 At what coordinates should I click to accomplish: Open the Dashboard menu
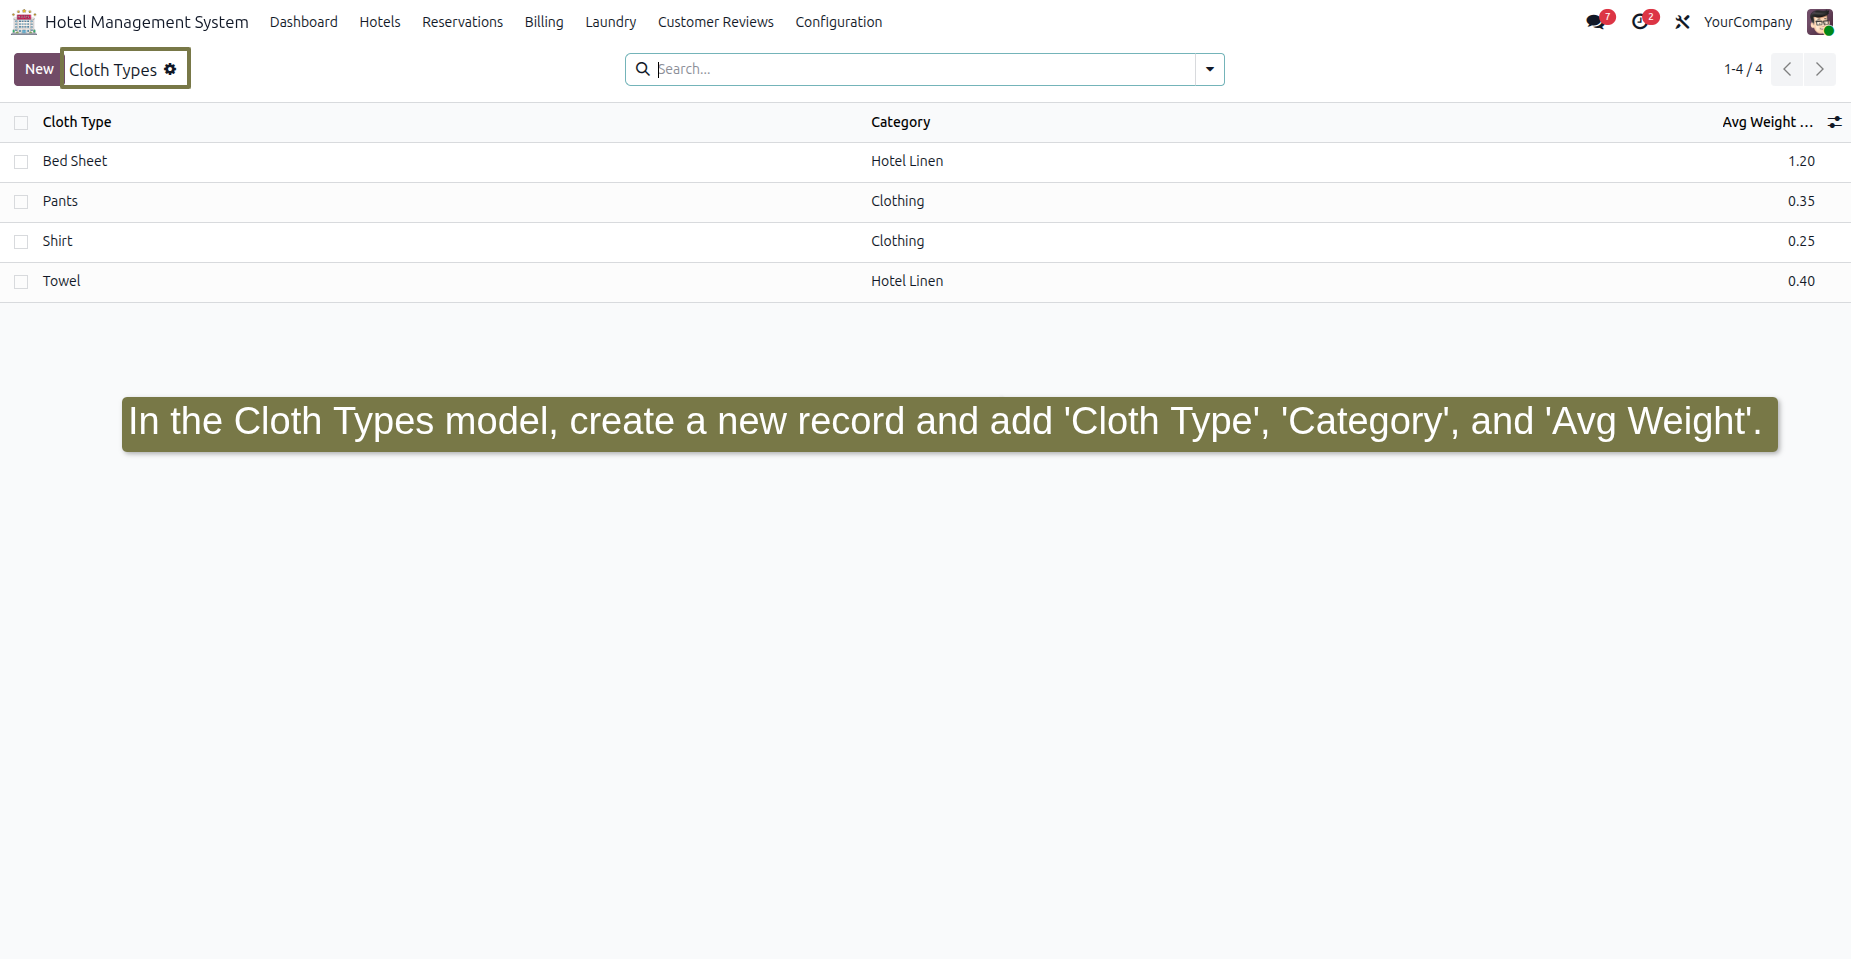coord(304,22)
